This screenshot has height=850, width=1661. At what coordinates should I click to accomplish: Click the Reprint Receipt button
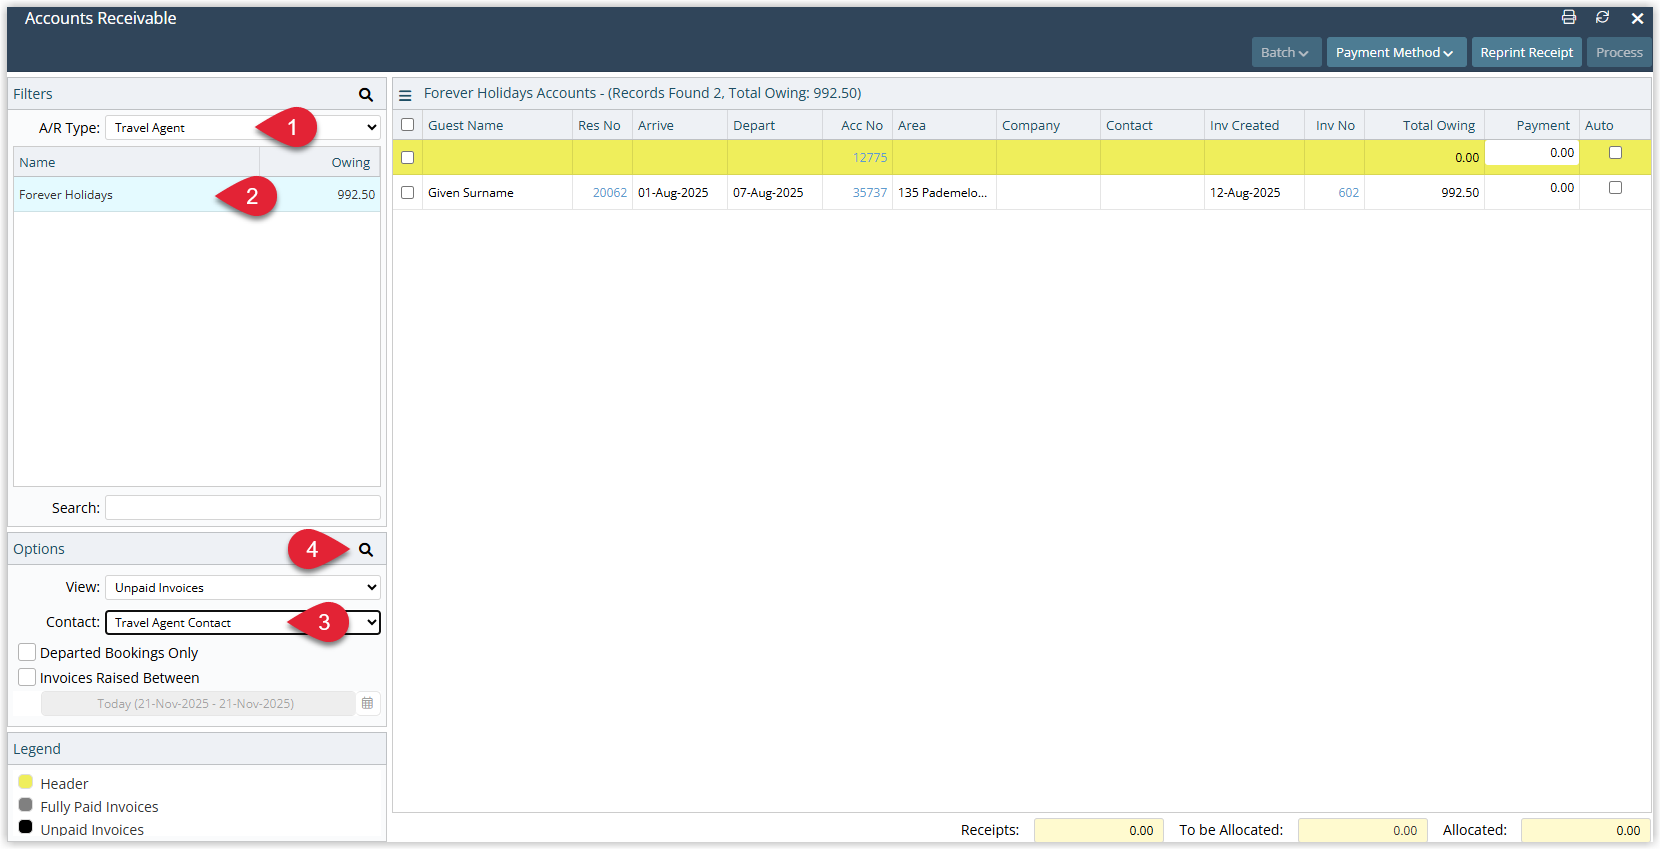(1526, 52)
